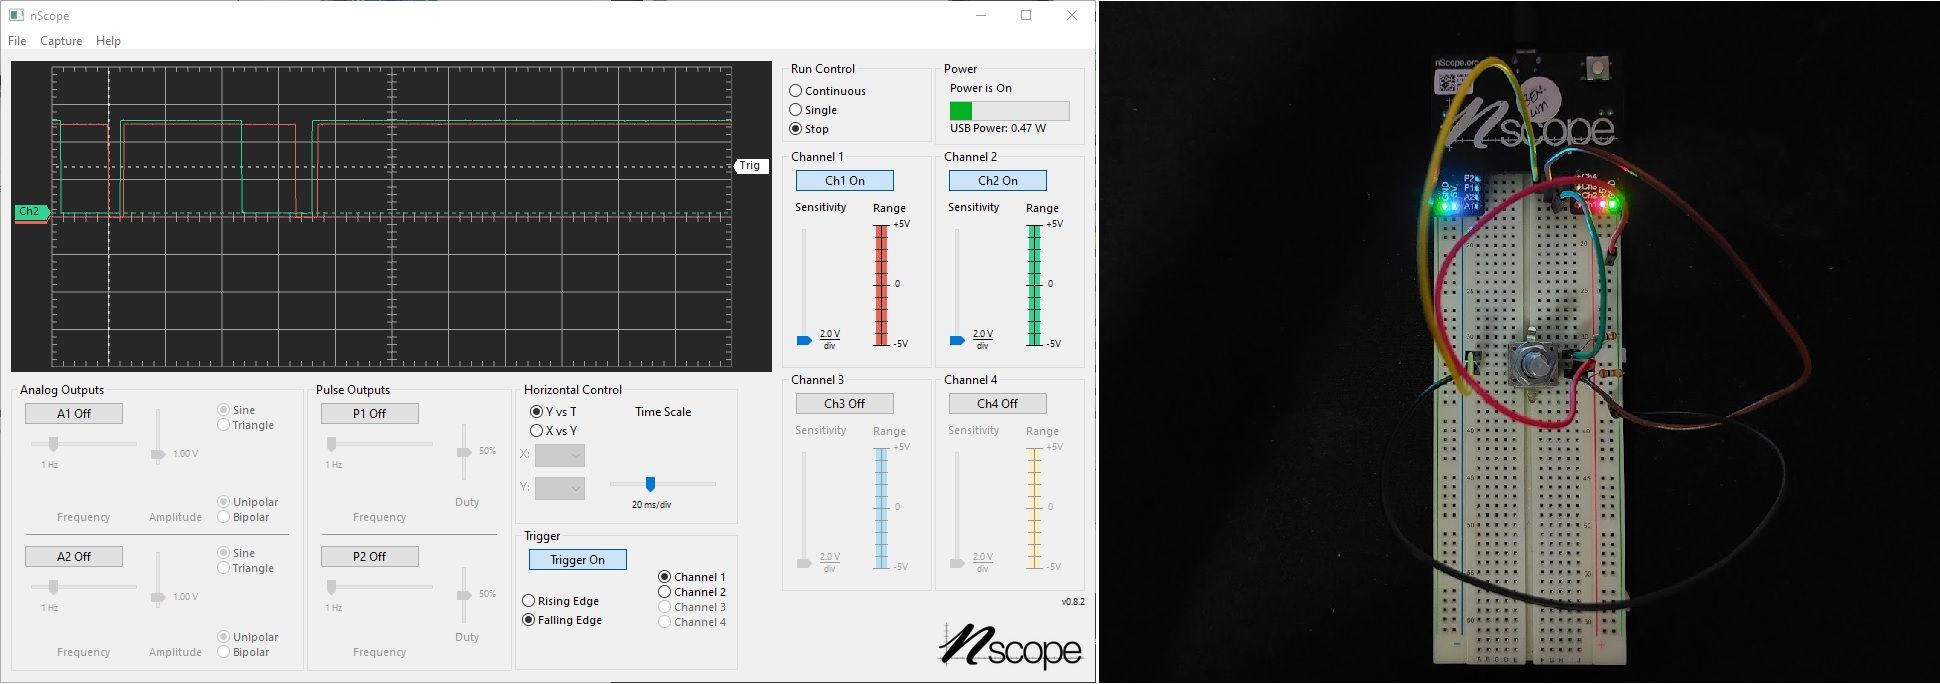Maximize the nScope window
The width and height of the screenshot is (1940, 684).
tap(1026, 16)
